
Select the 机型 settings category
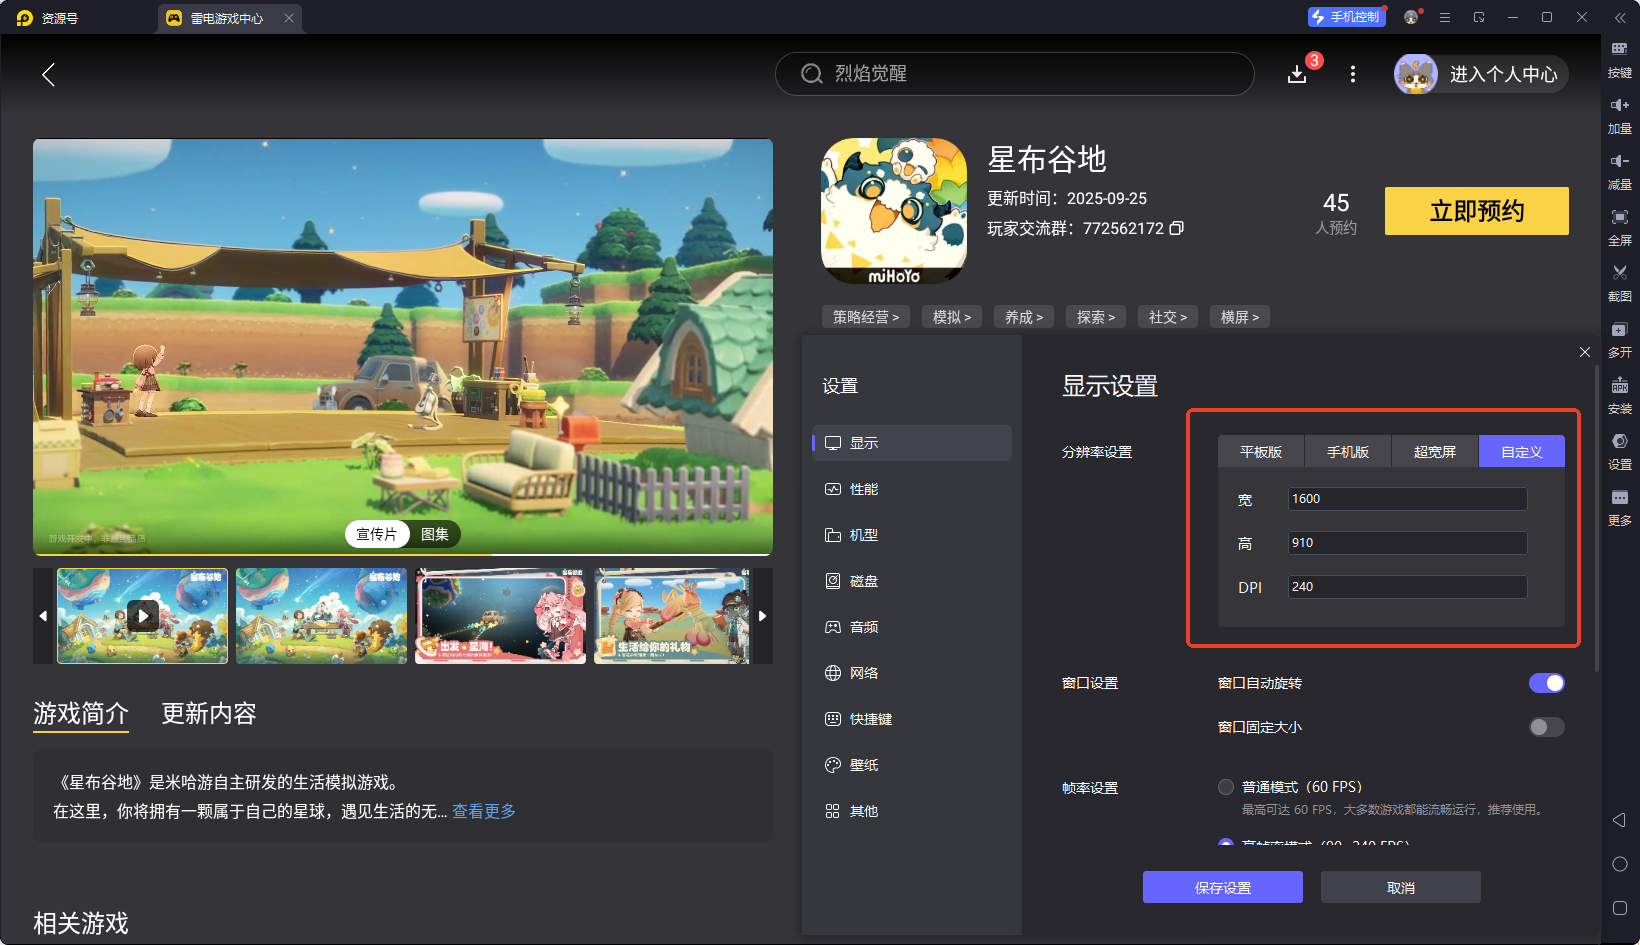865,535
